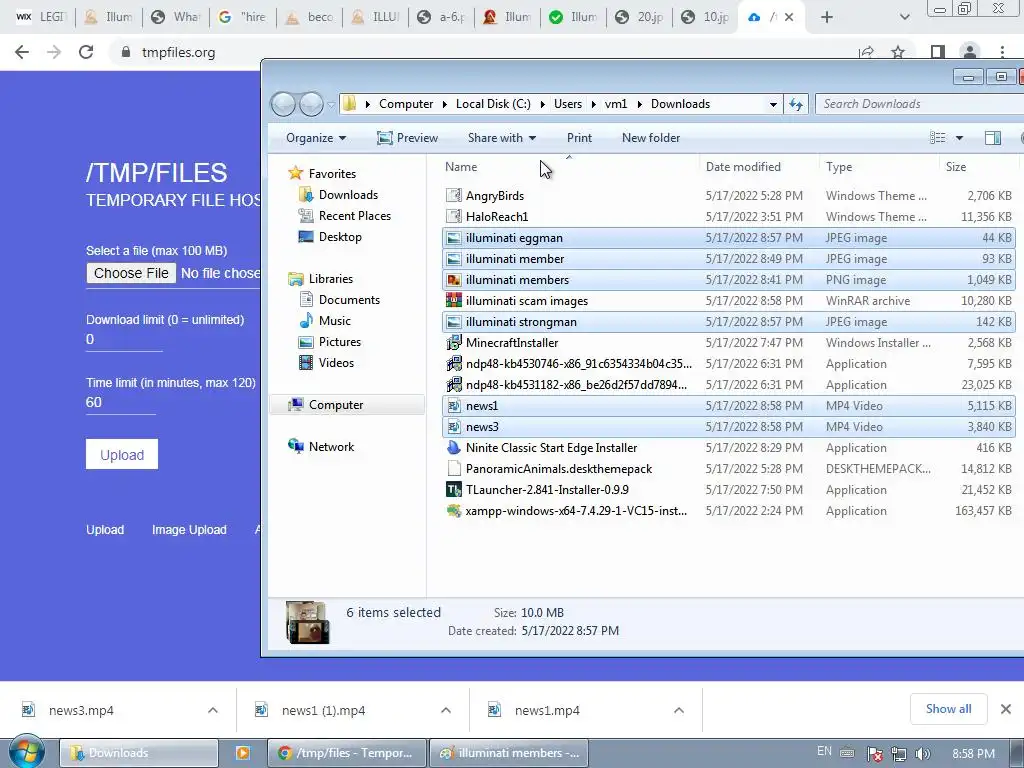Image resolution: width=1024 pixels, height=768 pixels.
Task: Open the news1.mp4 download options chevron
Action: [x=679, y=710]
